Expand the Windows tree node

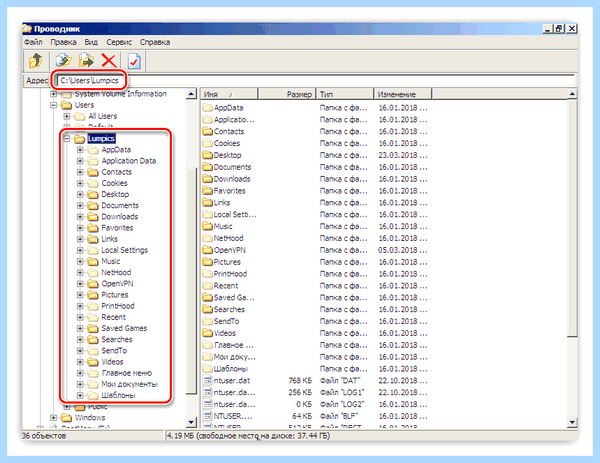(54, 417)
